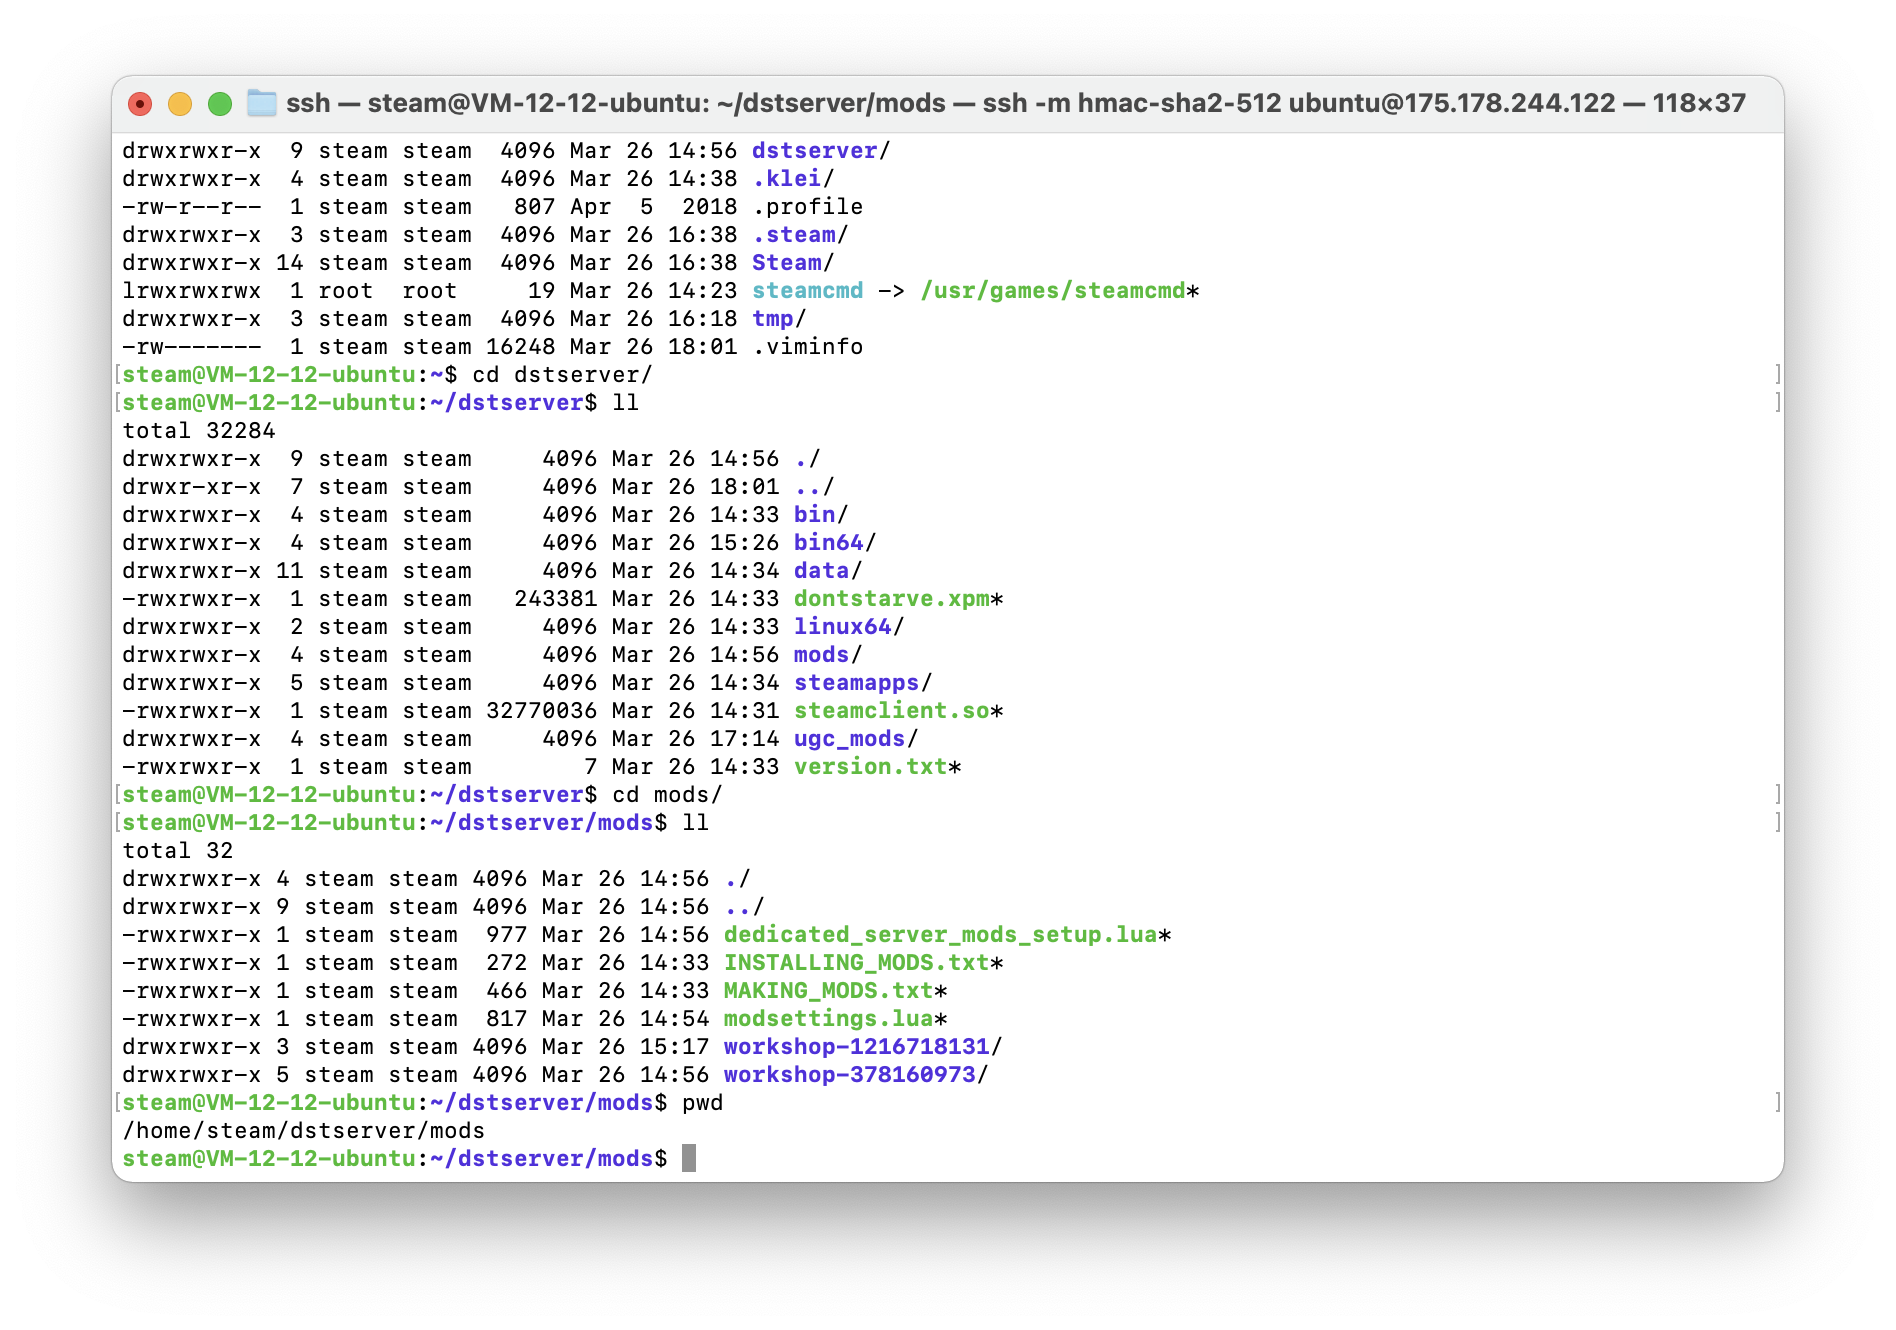Click the INSTALLING_MODS.txt file name
This screenshot has width=1896, height=1330.
point(856,963)
